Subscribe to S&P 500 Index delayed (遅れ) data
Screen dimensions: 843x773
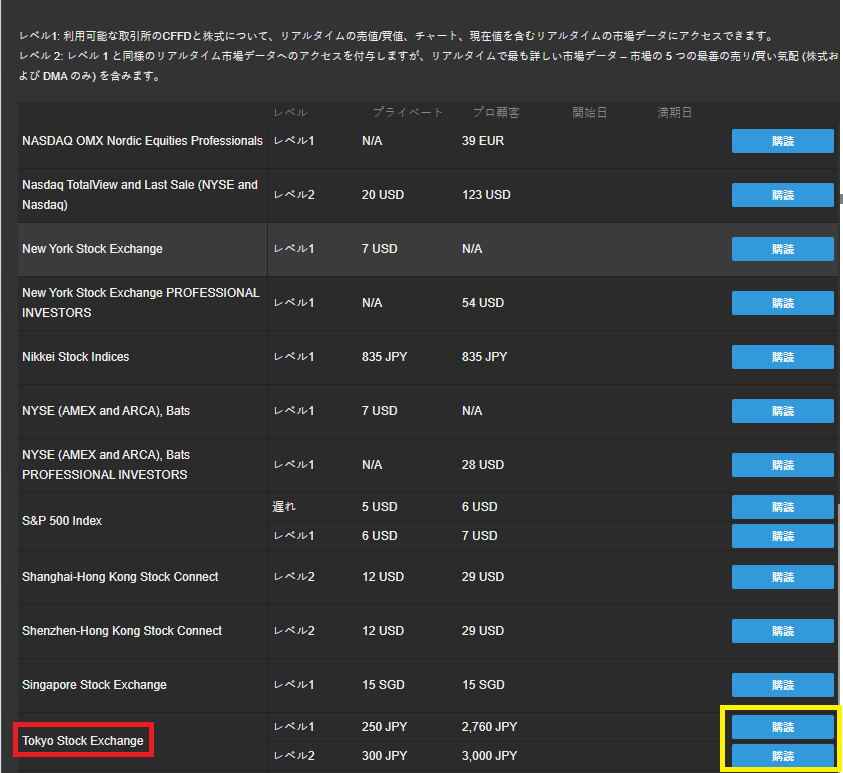[x=782, y=507]
